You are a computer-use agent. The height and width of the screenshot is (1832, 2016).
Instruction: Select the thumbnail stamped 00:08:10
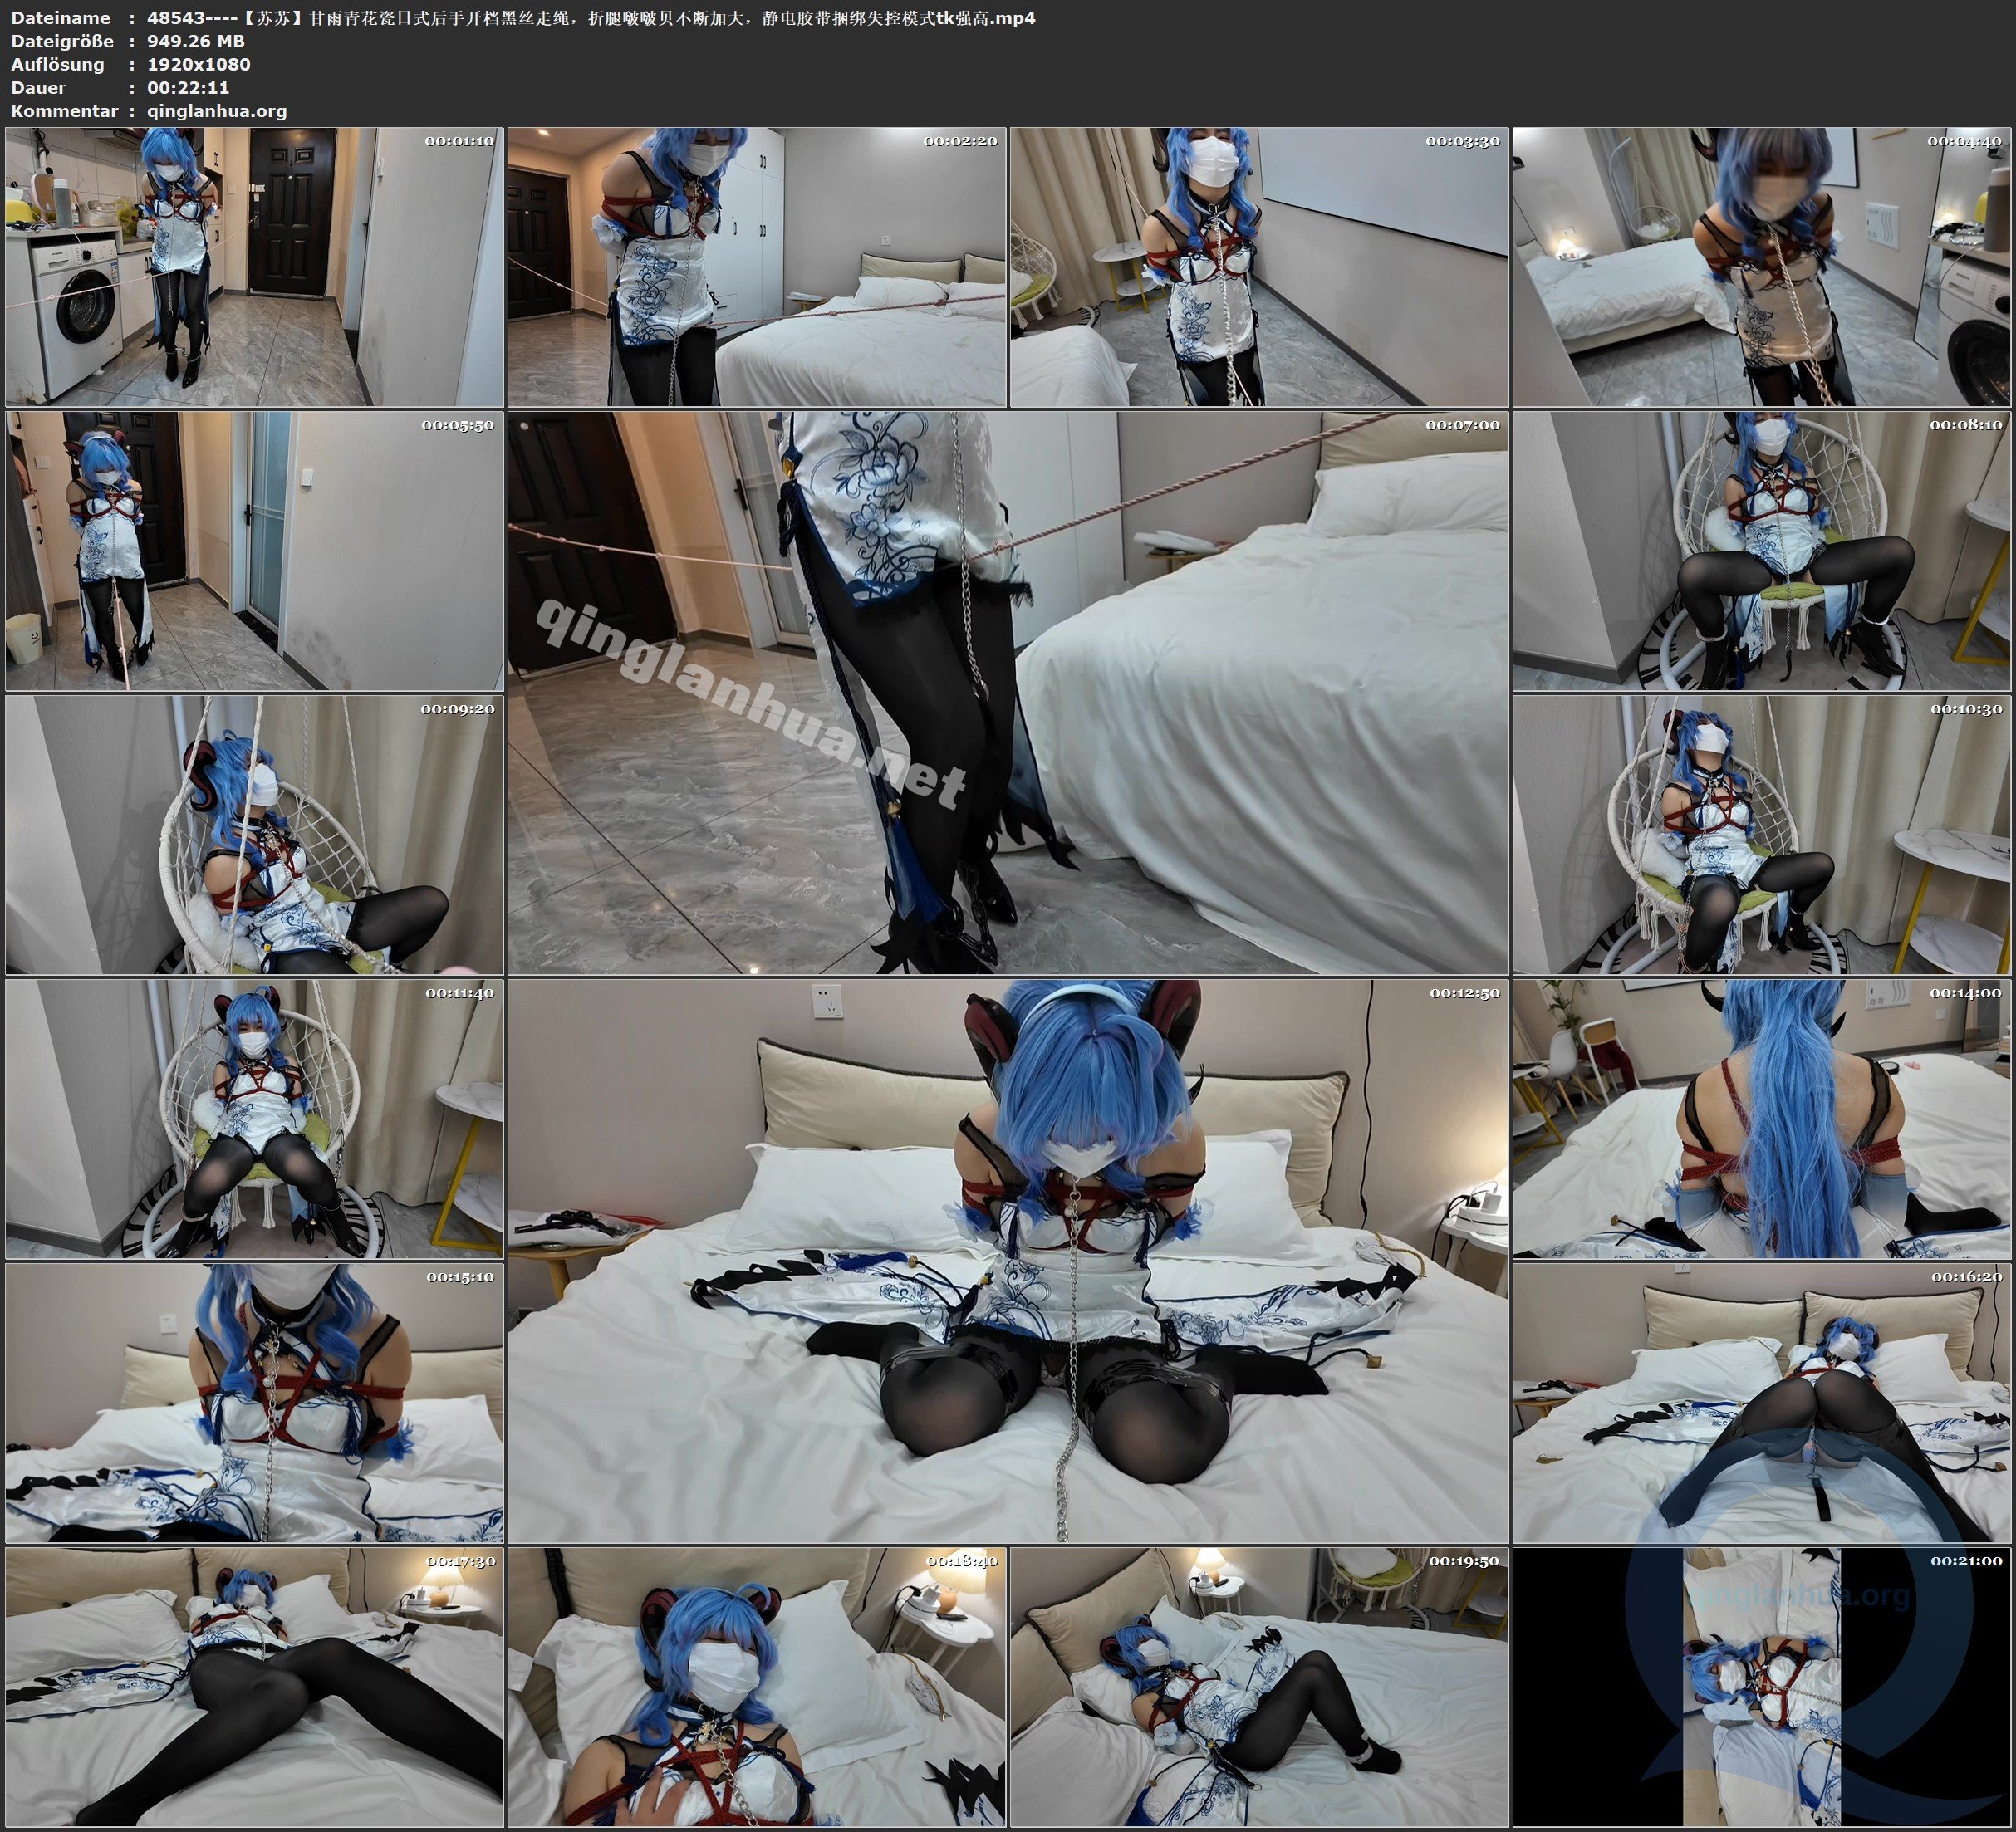(1761, 550)
